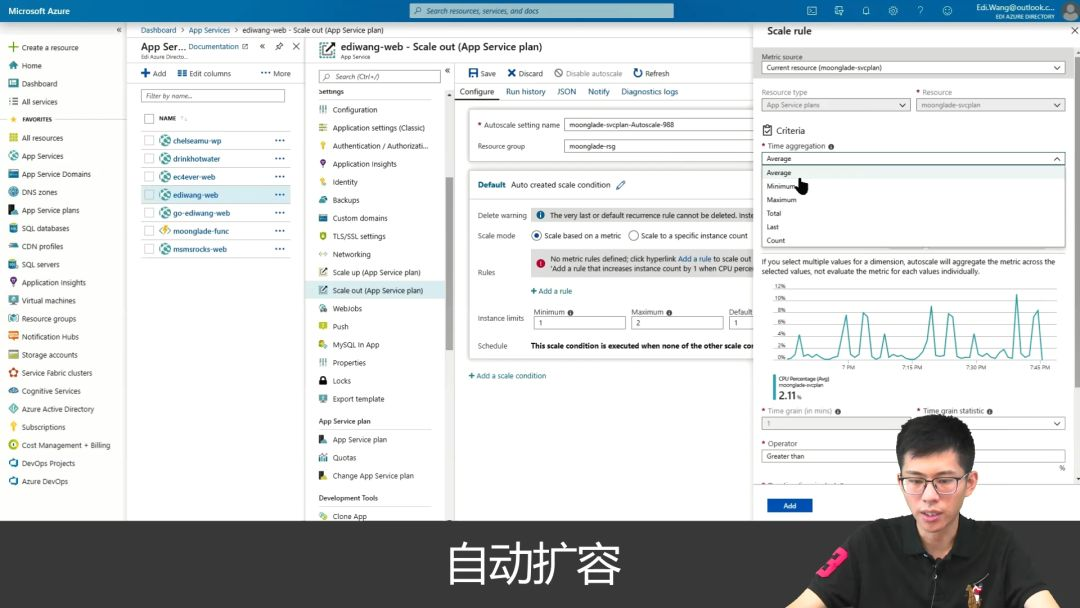The width and height of the screenshot is (1080, 608).
Task: Open the Operator Greater than dropdown
Action: (913, 456)
